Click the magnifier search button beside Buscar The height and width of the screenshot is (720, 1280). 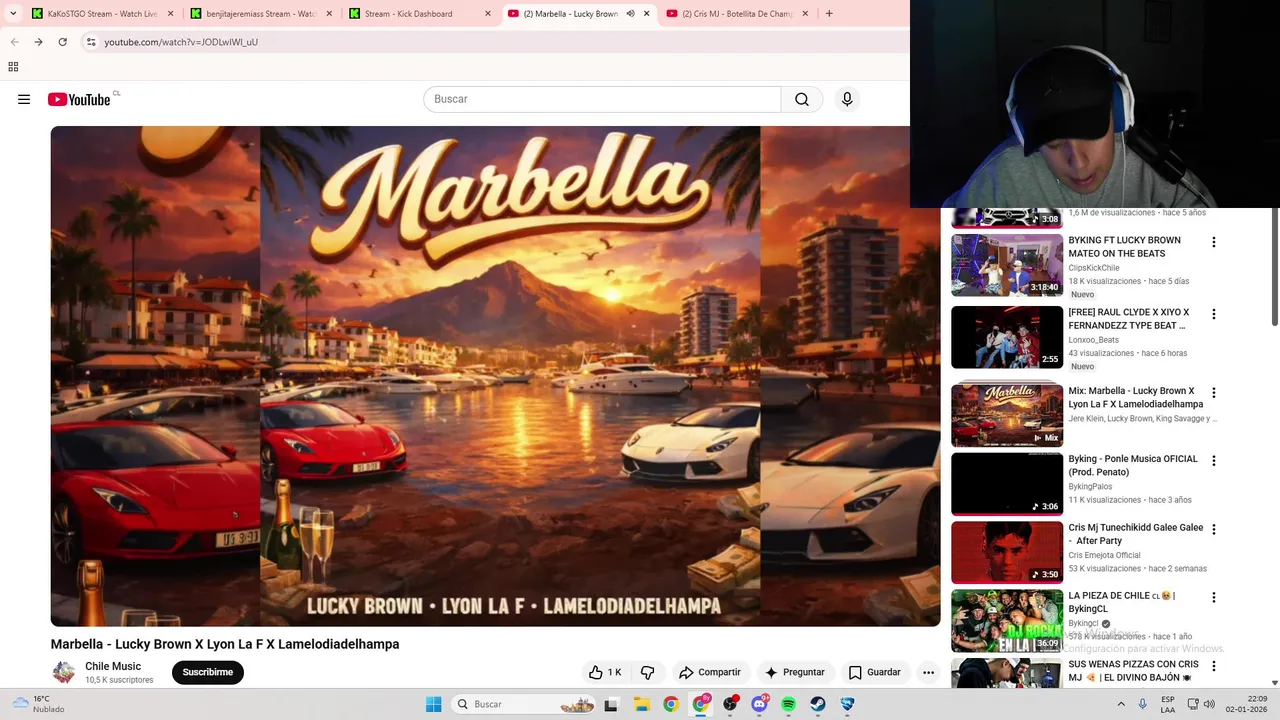802,99
